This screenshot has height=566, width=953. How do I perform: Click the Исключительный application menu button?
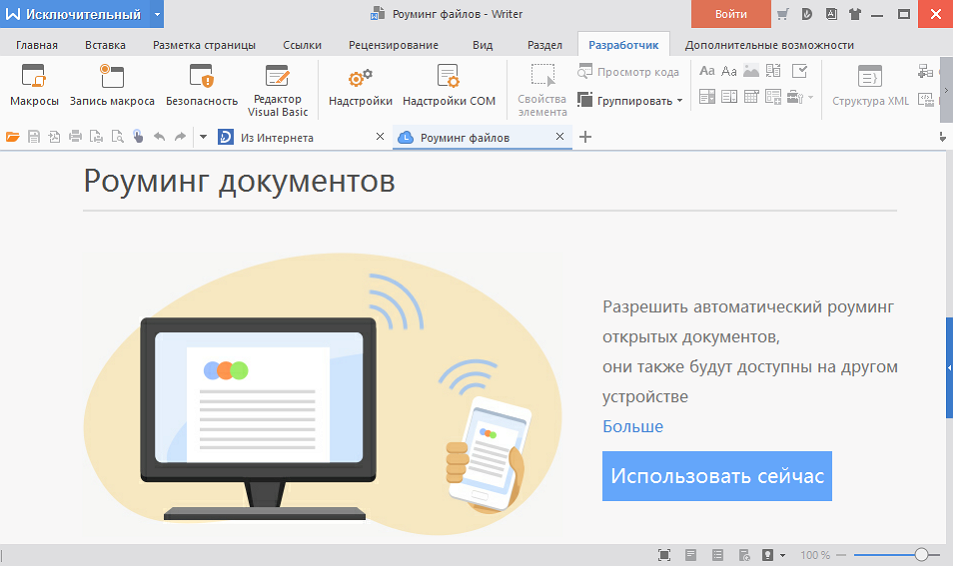click(74, 14)
